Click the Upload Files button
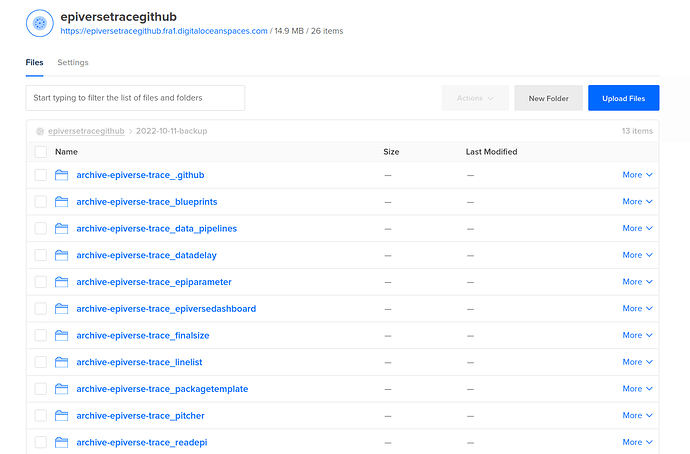Screen dimensions: 690x454 (623, 98)
